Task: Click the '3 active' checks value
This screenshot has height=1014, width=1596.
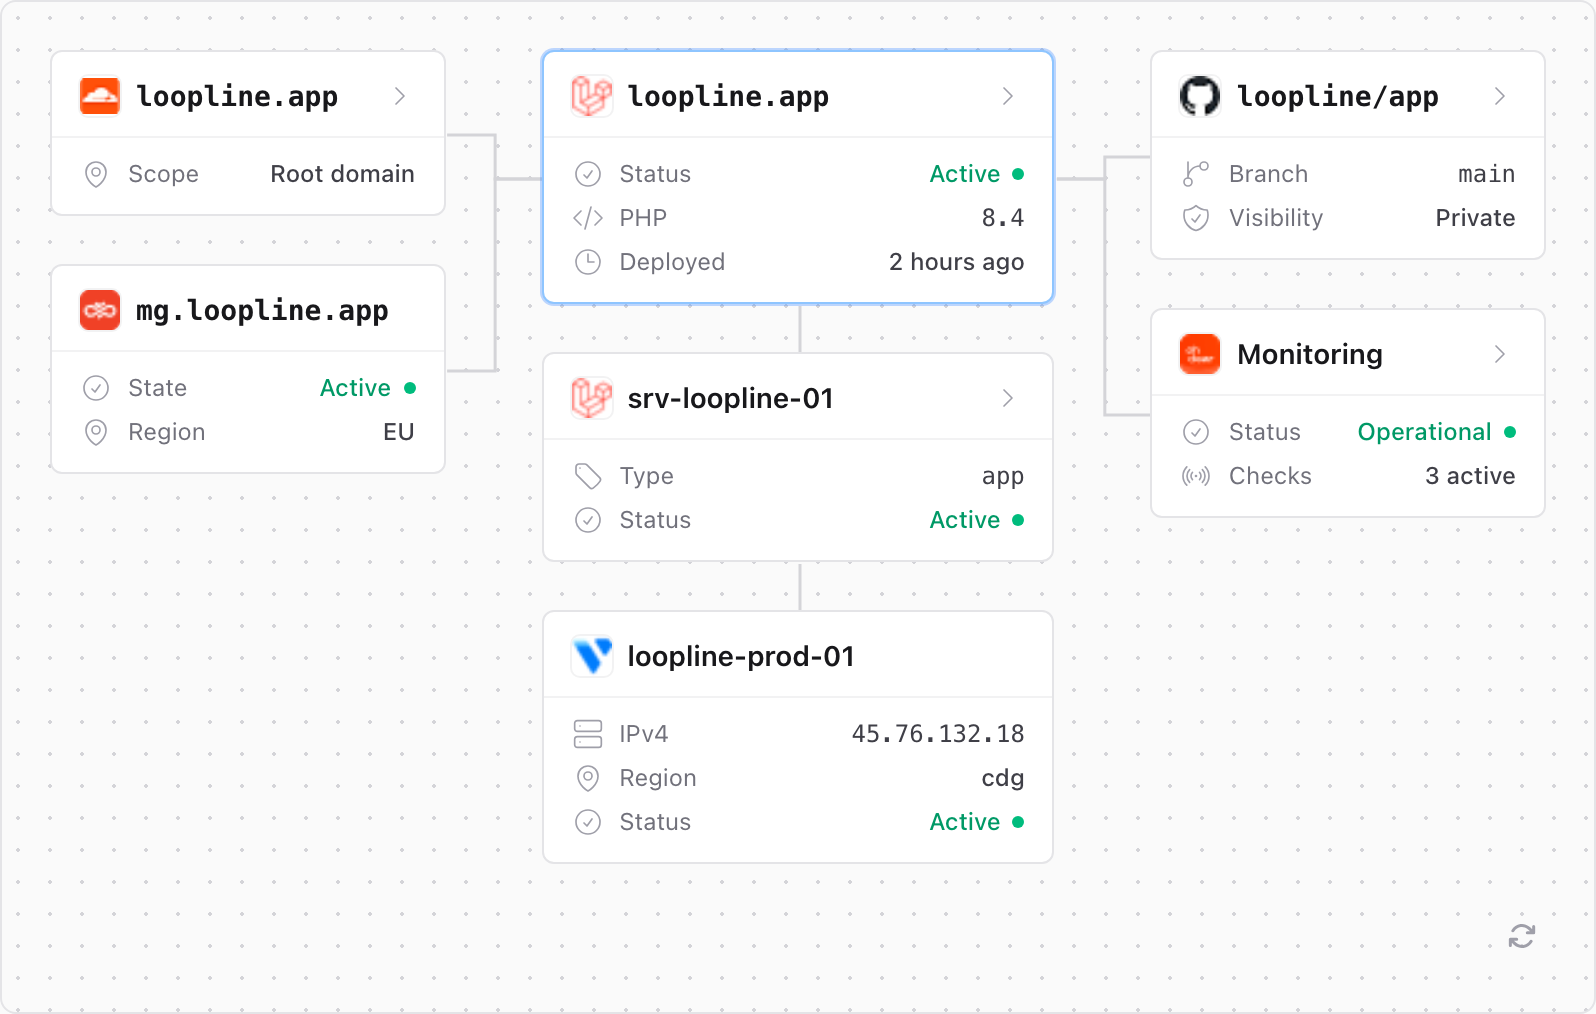Action: 1470,476
